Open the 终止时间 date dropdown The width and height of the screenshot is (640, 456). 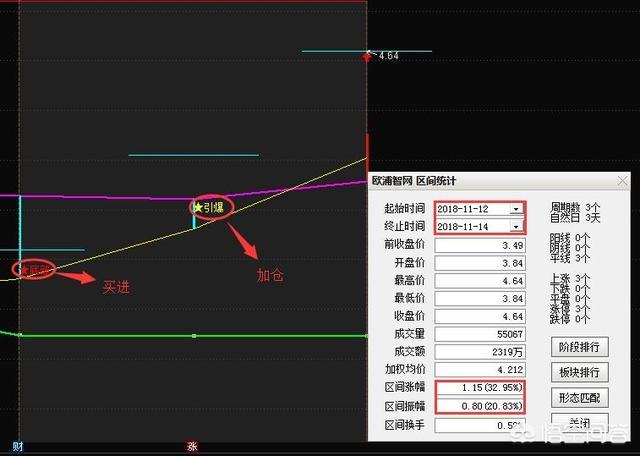pos(516,227)
